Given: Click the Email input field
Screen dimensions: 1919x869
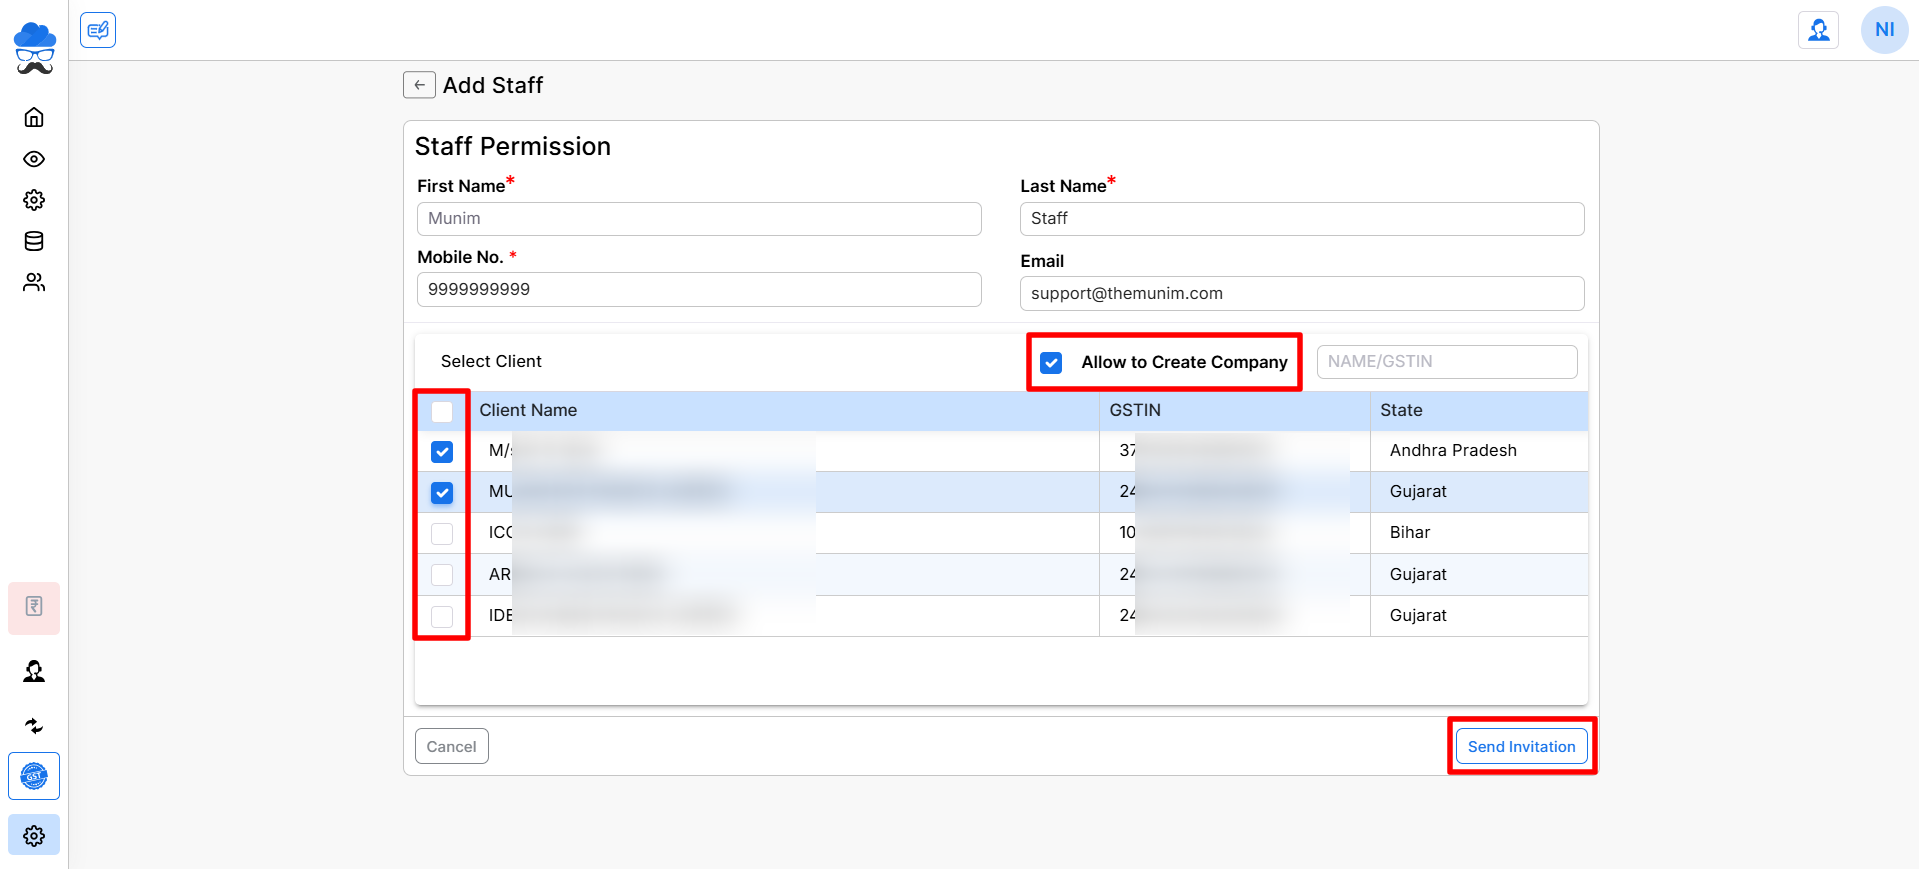Looking at the screenshot, I should click(x=1301, y=294).
